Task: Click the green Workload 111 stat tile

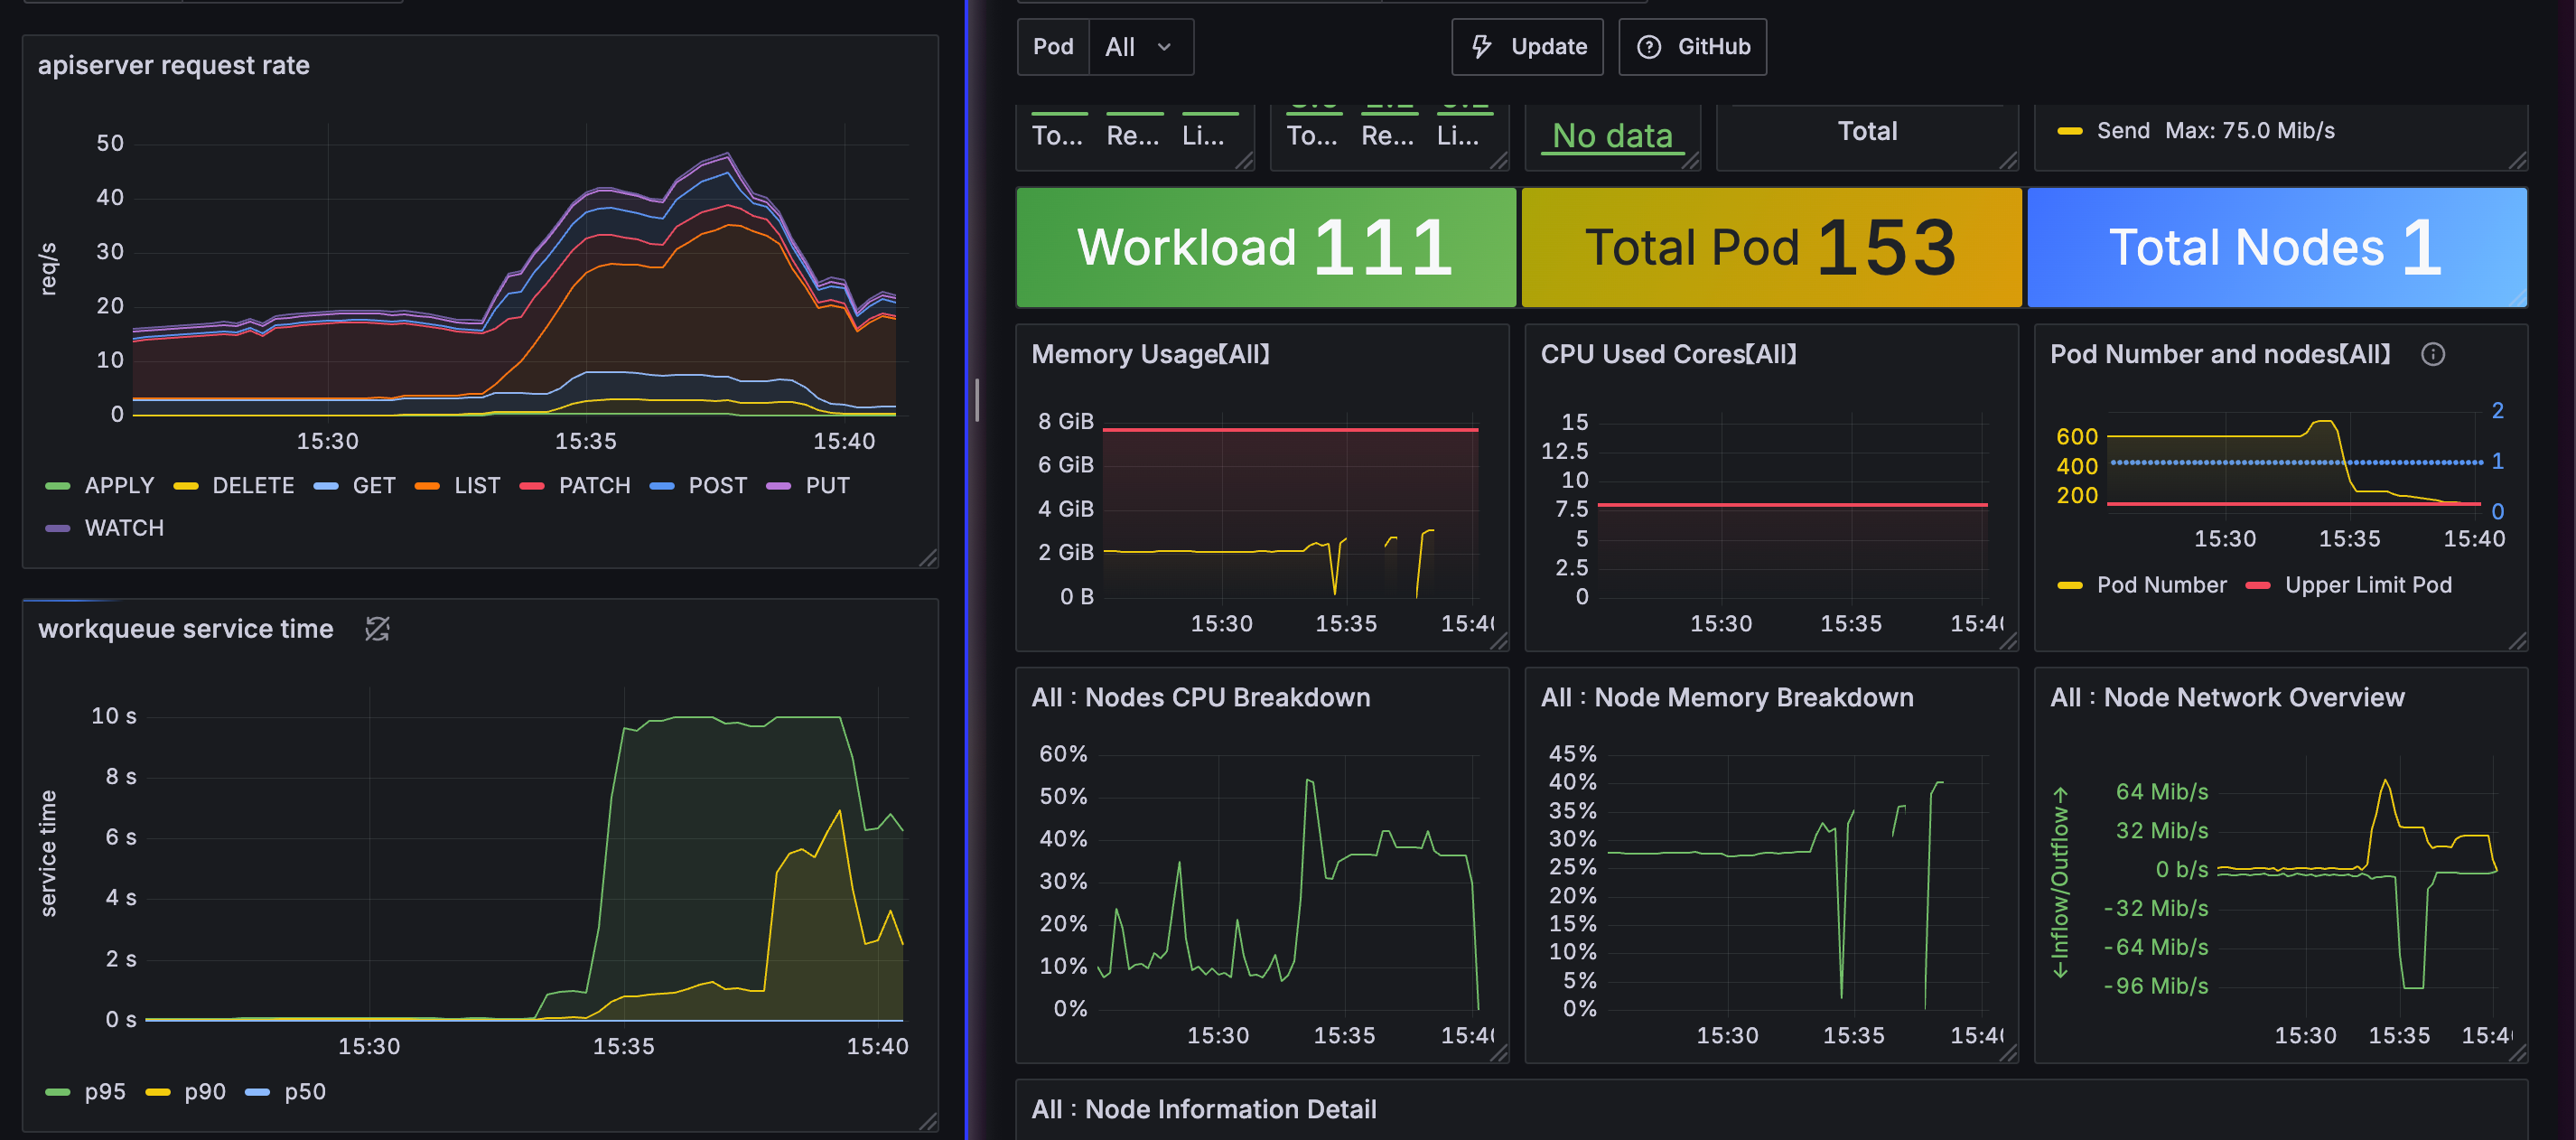Action: click(x=1265, y=247)
